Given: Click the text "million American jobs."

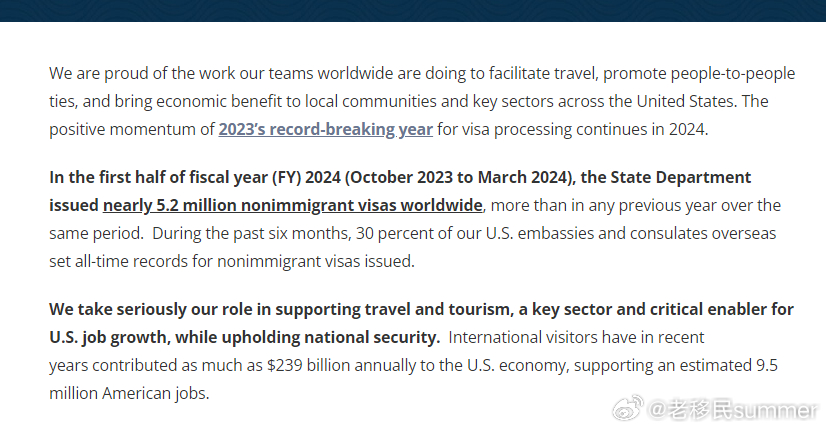Looking at the screenshot, I should pyautogui.click(x=129, y=394).
